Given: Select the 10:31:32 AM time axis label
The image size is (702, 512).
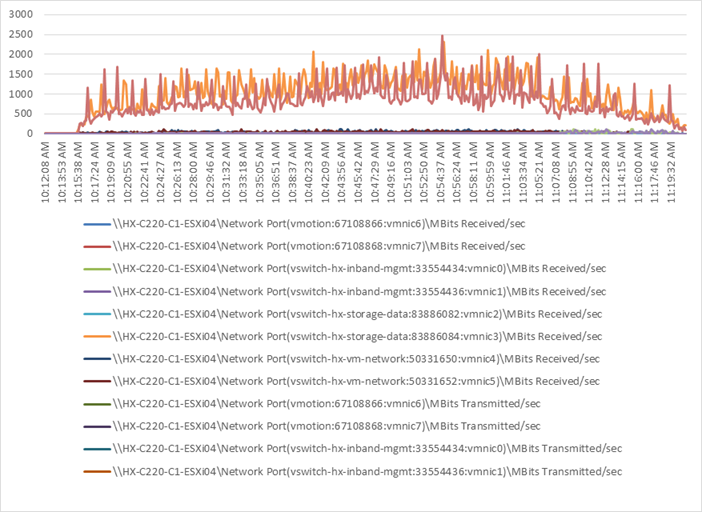Looking at the screenshot, I should point(227,172).
